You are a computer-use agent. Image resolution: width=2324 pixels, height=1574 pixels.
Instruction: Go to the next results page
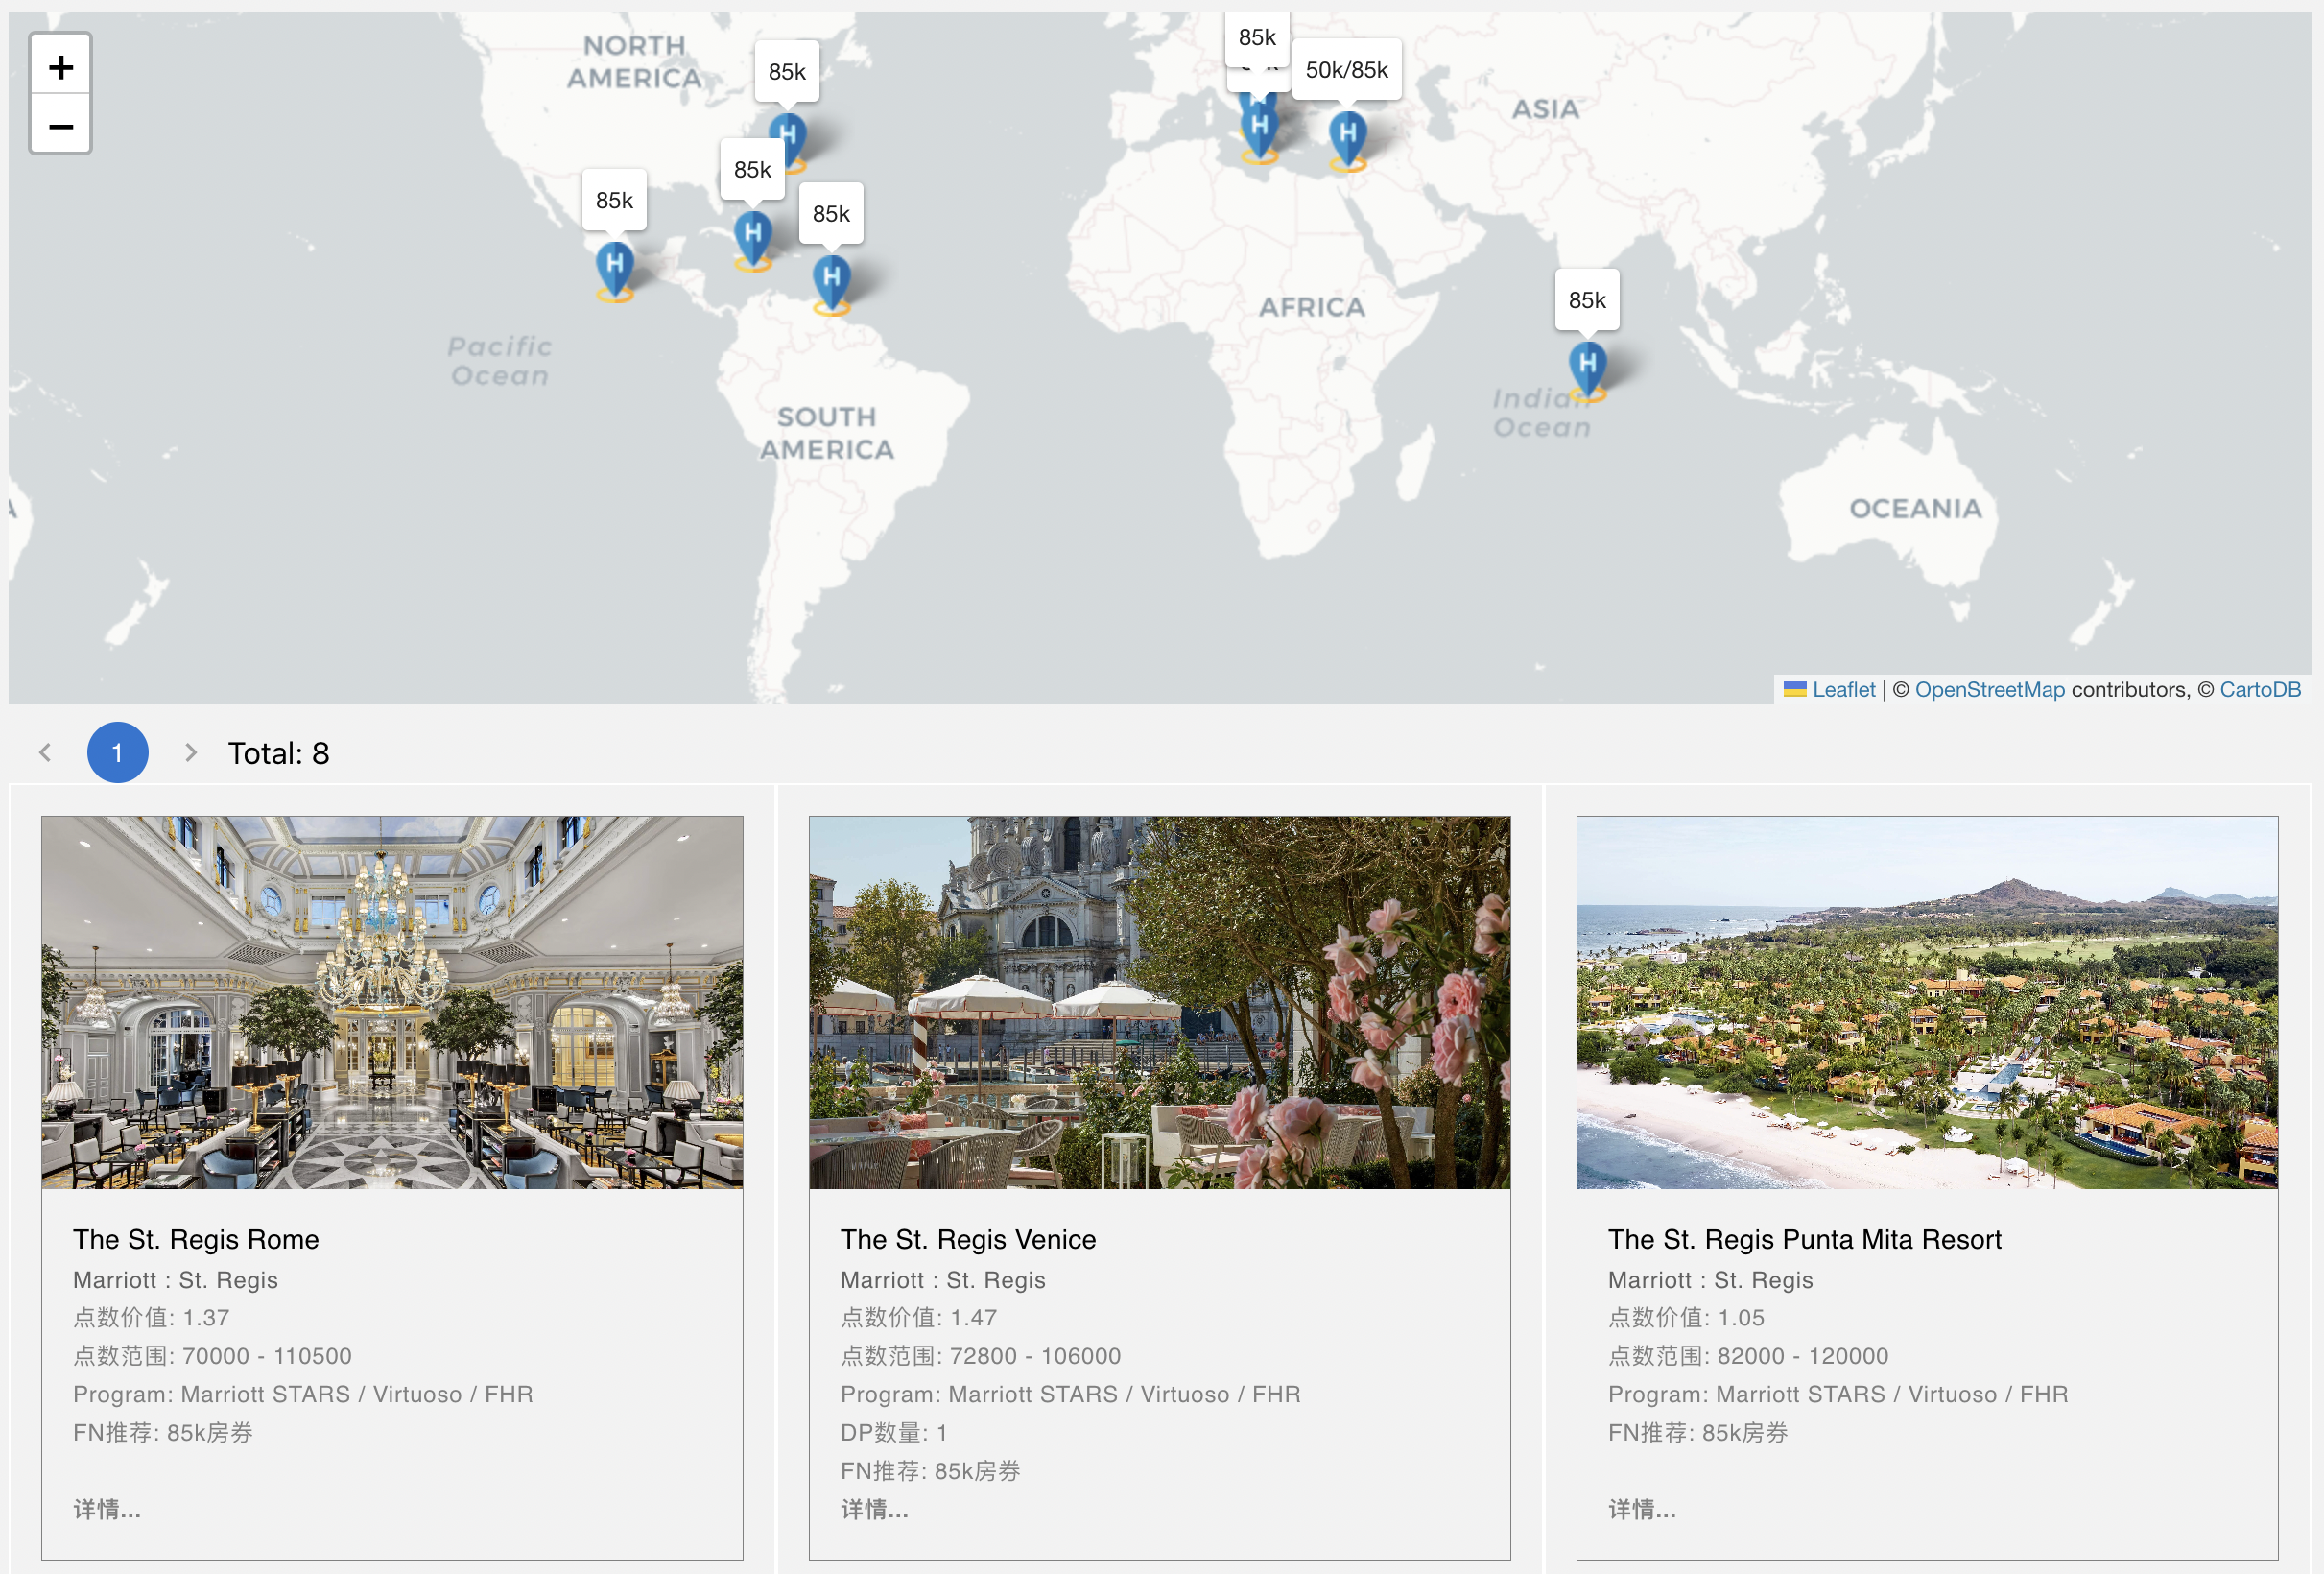point(190,752)
